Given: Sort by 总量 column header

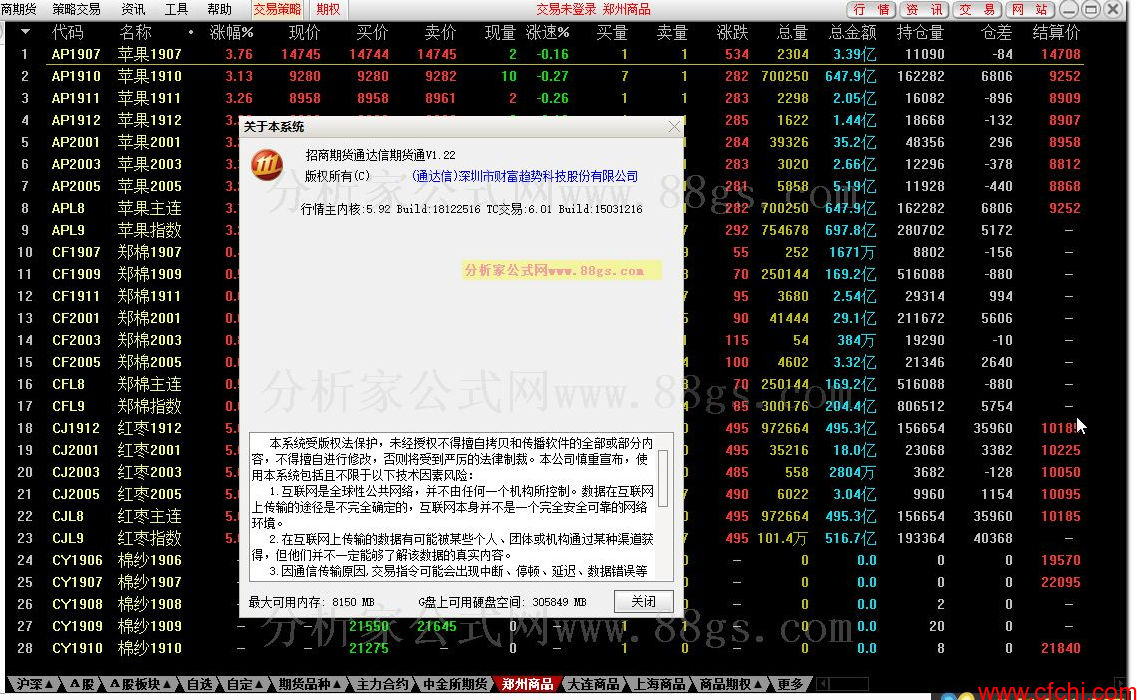Looking at the screenshot, I should [792, 33].
